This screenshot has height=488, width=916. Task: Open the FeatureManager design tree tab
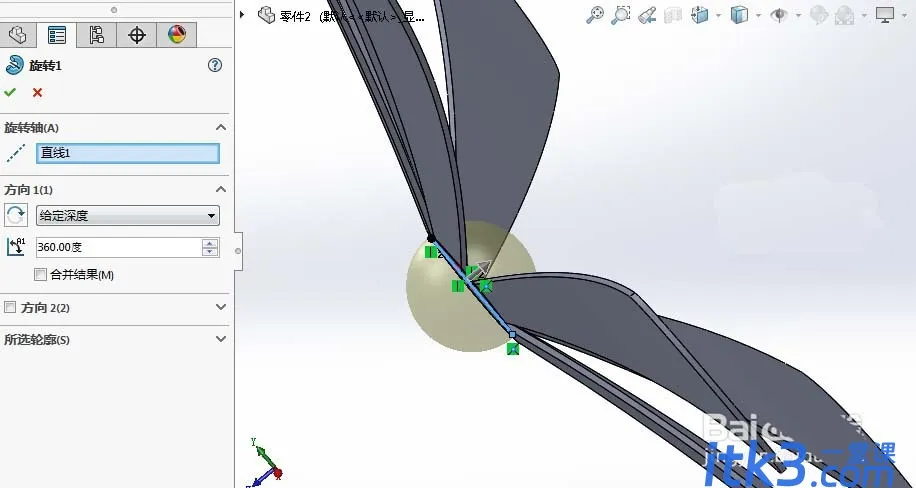pyautogui.click(x=17, y=35)
